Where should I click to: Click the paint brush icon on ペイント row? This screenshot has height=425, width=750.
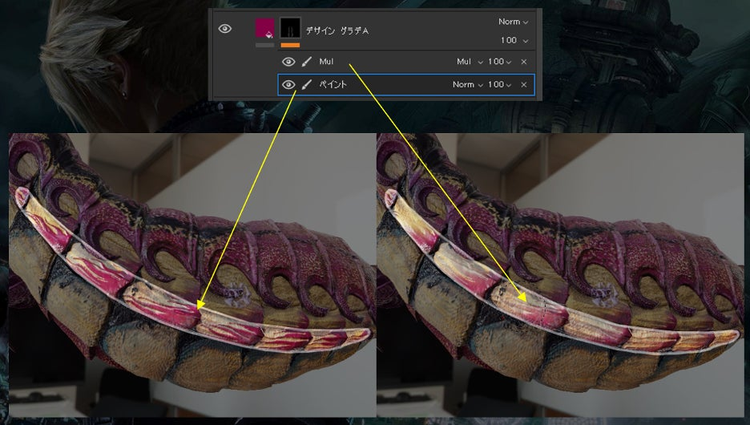coord(307,85)
